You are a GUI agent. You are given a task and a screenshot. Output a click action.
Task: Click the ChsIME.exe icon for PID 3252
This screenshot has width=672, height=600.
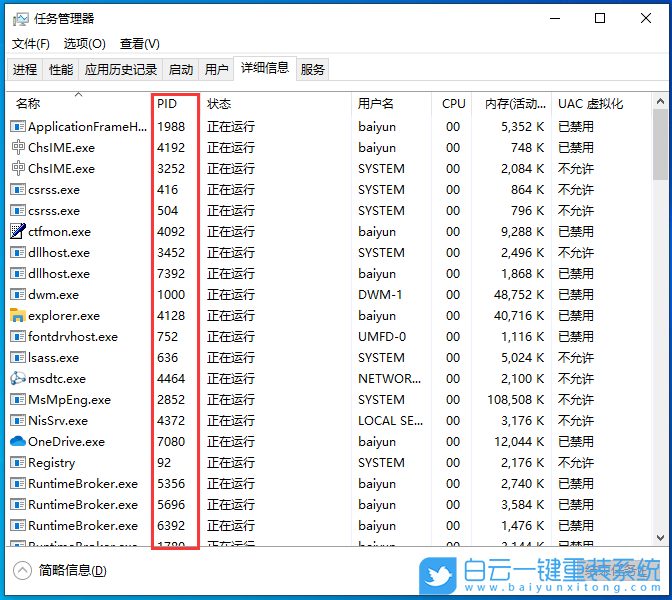pyautogui.click(x=18, y=168)
